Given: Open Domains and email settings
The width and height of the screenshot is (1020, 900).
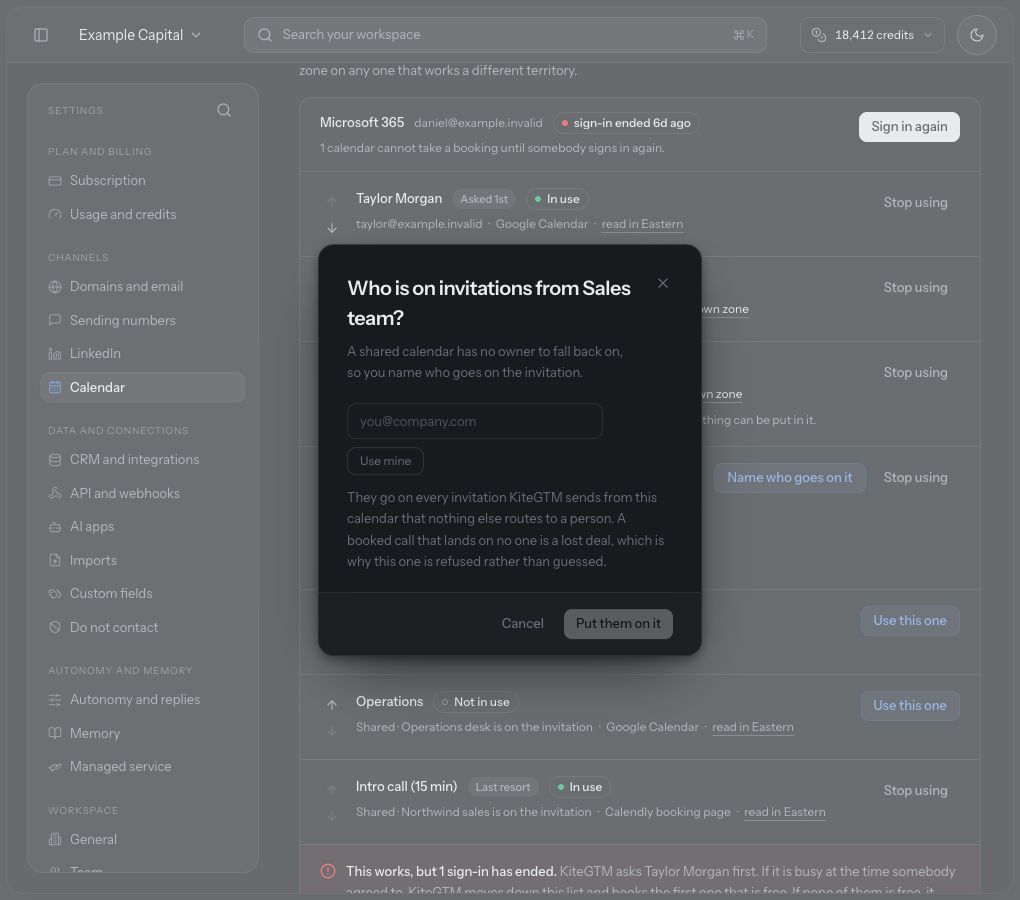Looking at the screenshot, I should pos(142,287).
